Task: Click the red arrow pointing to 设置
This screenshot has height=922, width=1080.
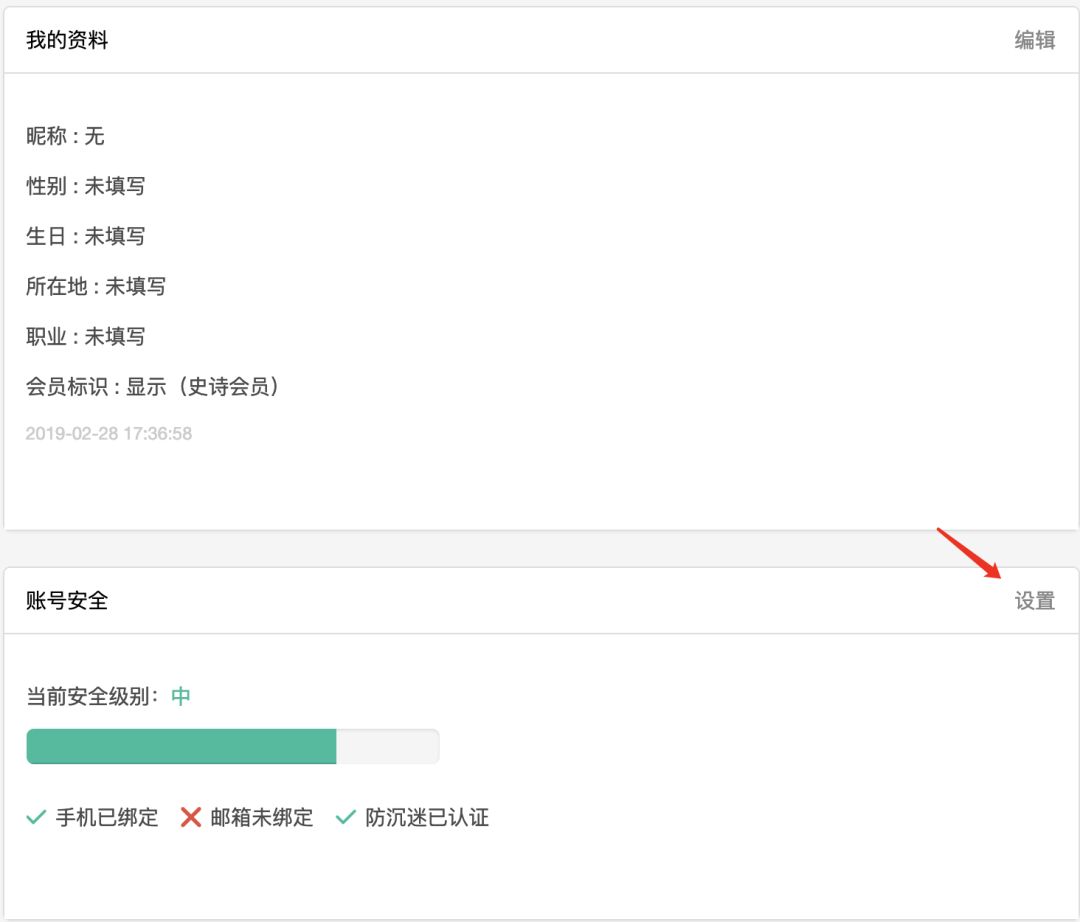Action: (x=968, y=553)
